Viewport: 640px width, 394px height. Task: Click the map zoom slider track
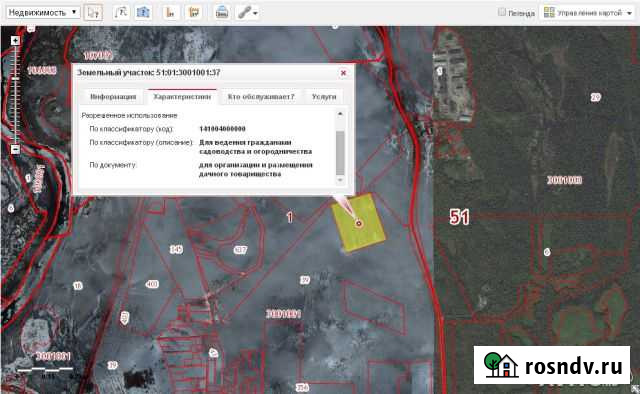pos(15,95)
